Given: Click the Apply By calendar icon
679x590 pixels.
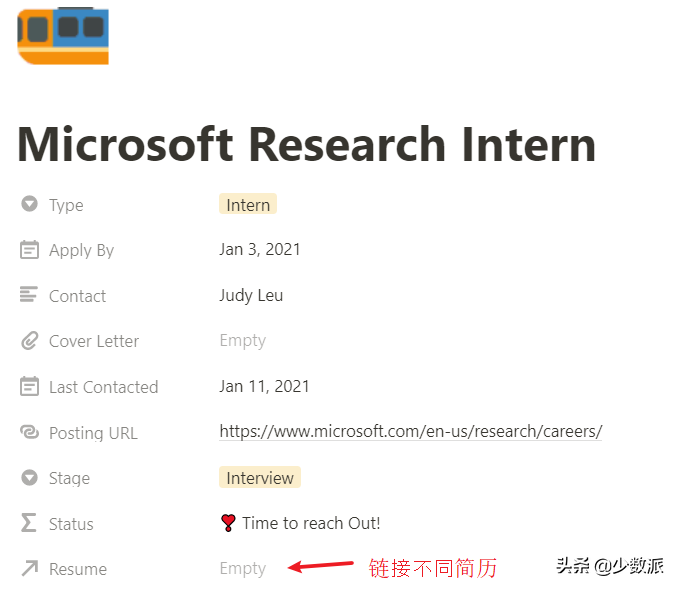Looking at the screenshot, I should point(29,250).
